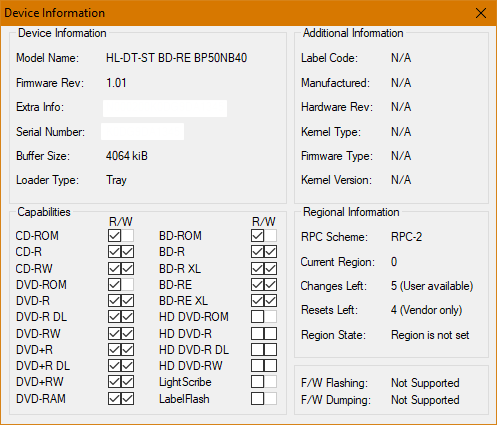The height and width of the screenshot is (425, 497).
Task: Select Hardware Rev N/A value
Action: pyautogui.click(x=401, y=107)
